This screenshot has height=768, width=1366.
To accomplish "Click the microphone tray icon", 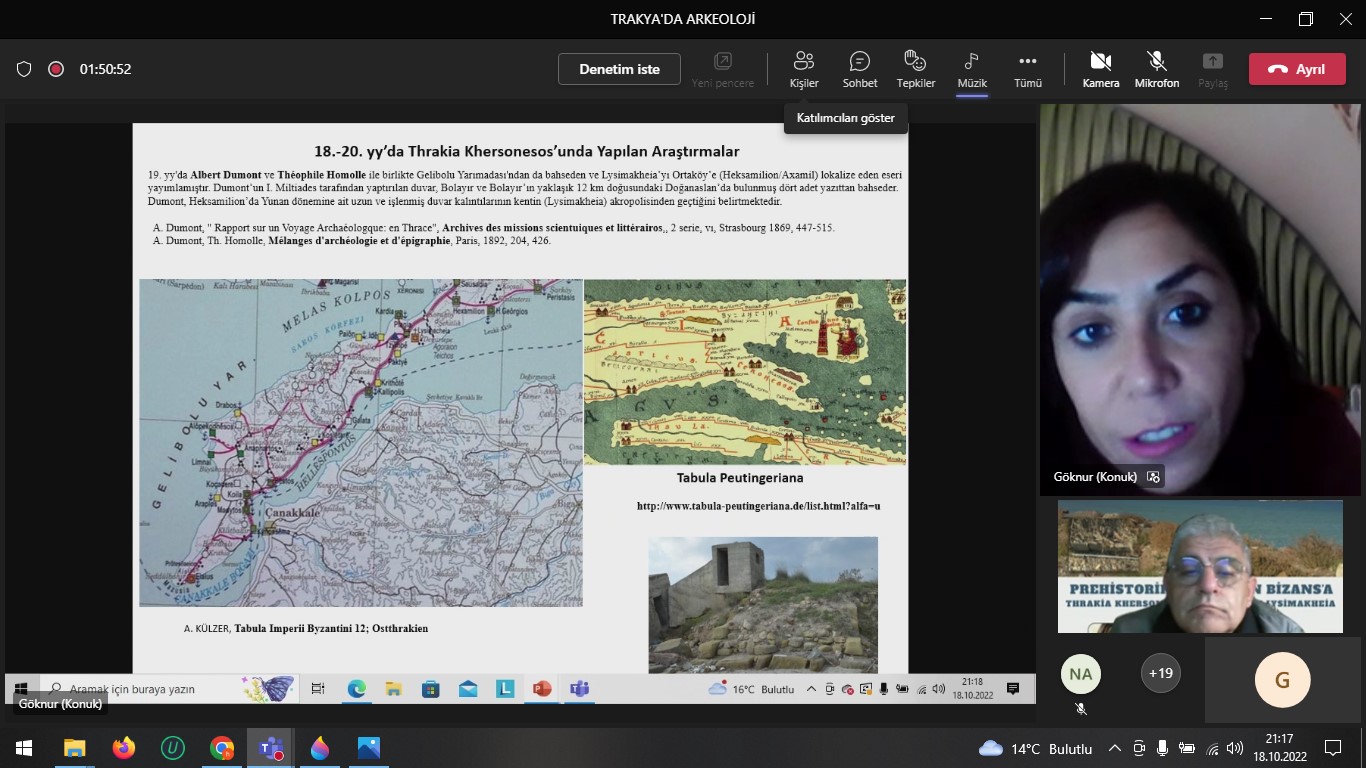I will tap(1162, 748).
